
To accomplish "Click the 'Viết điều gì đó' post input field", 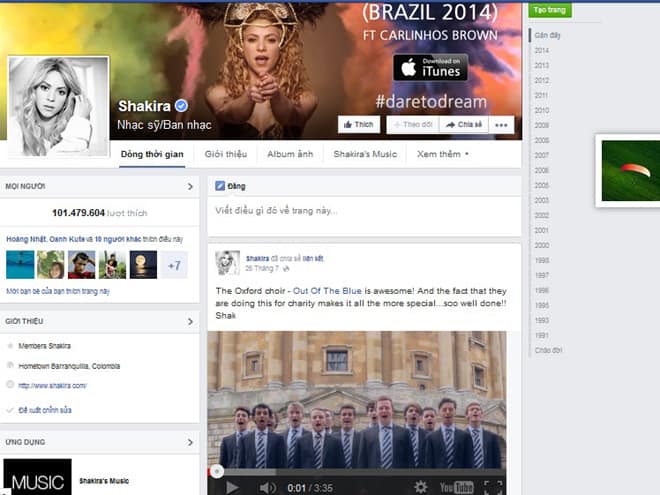I will 364,211.
